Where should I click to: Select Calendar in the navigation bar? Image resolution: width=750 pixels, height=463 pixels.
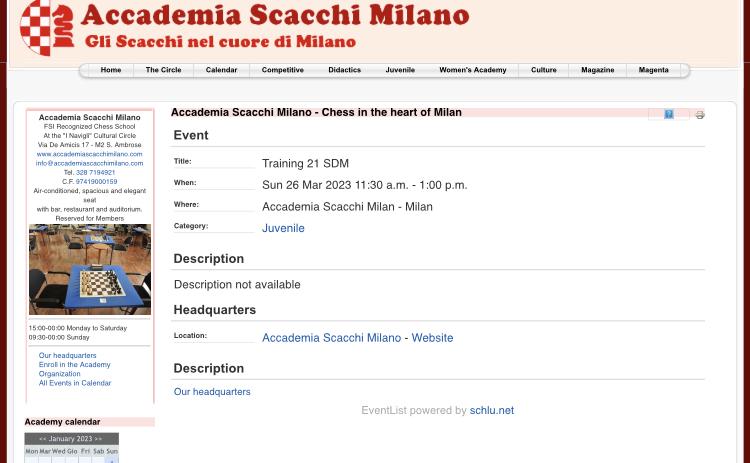point(221,70)
